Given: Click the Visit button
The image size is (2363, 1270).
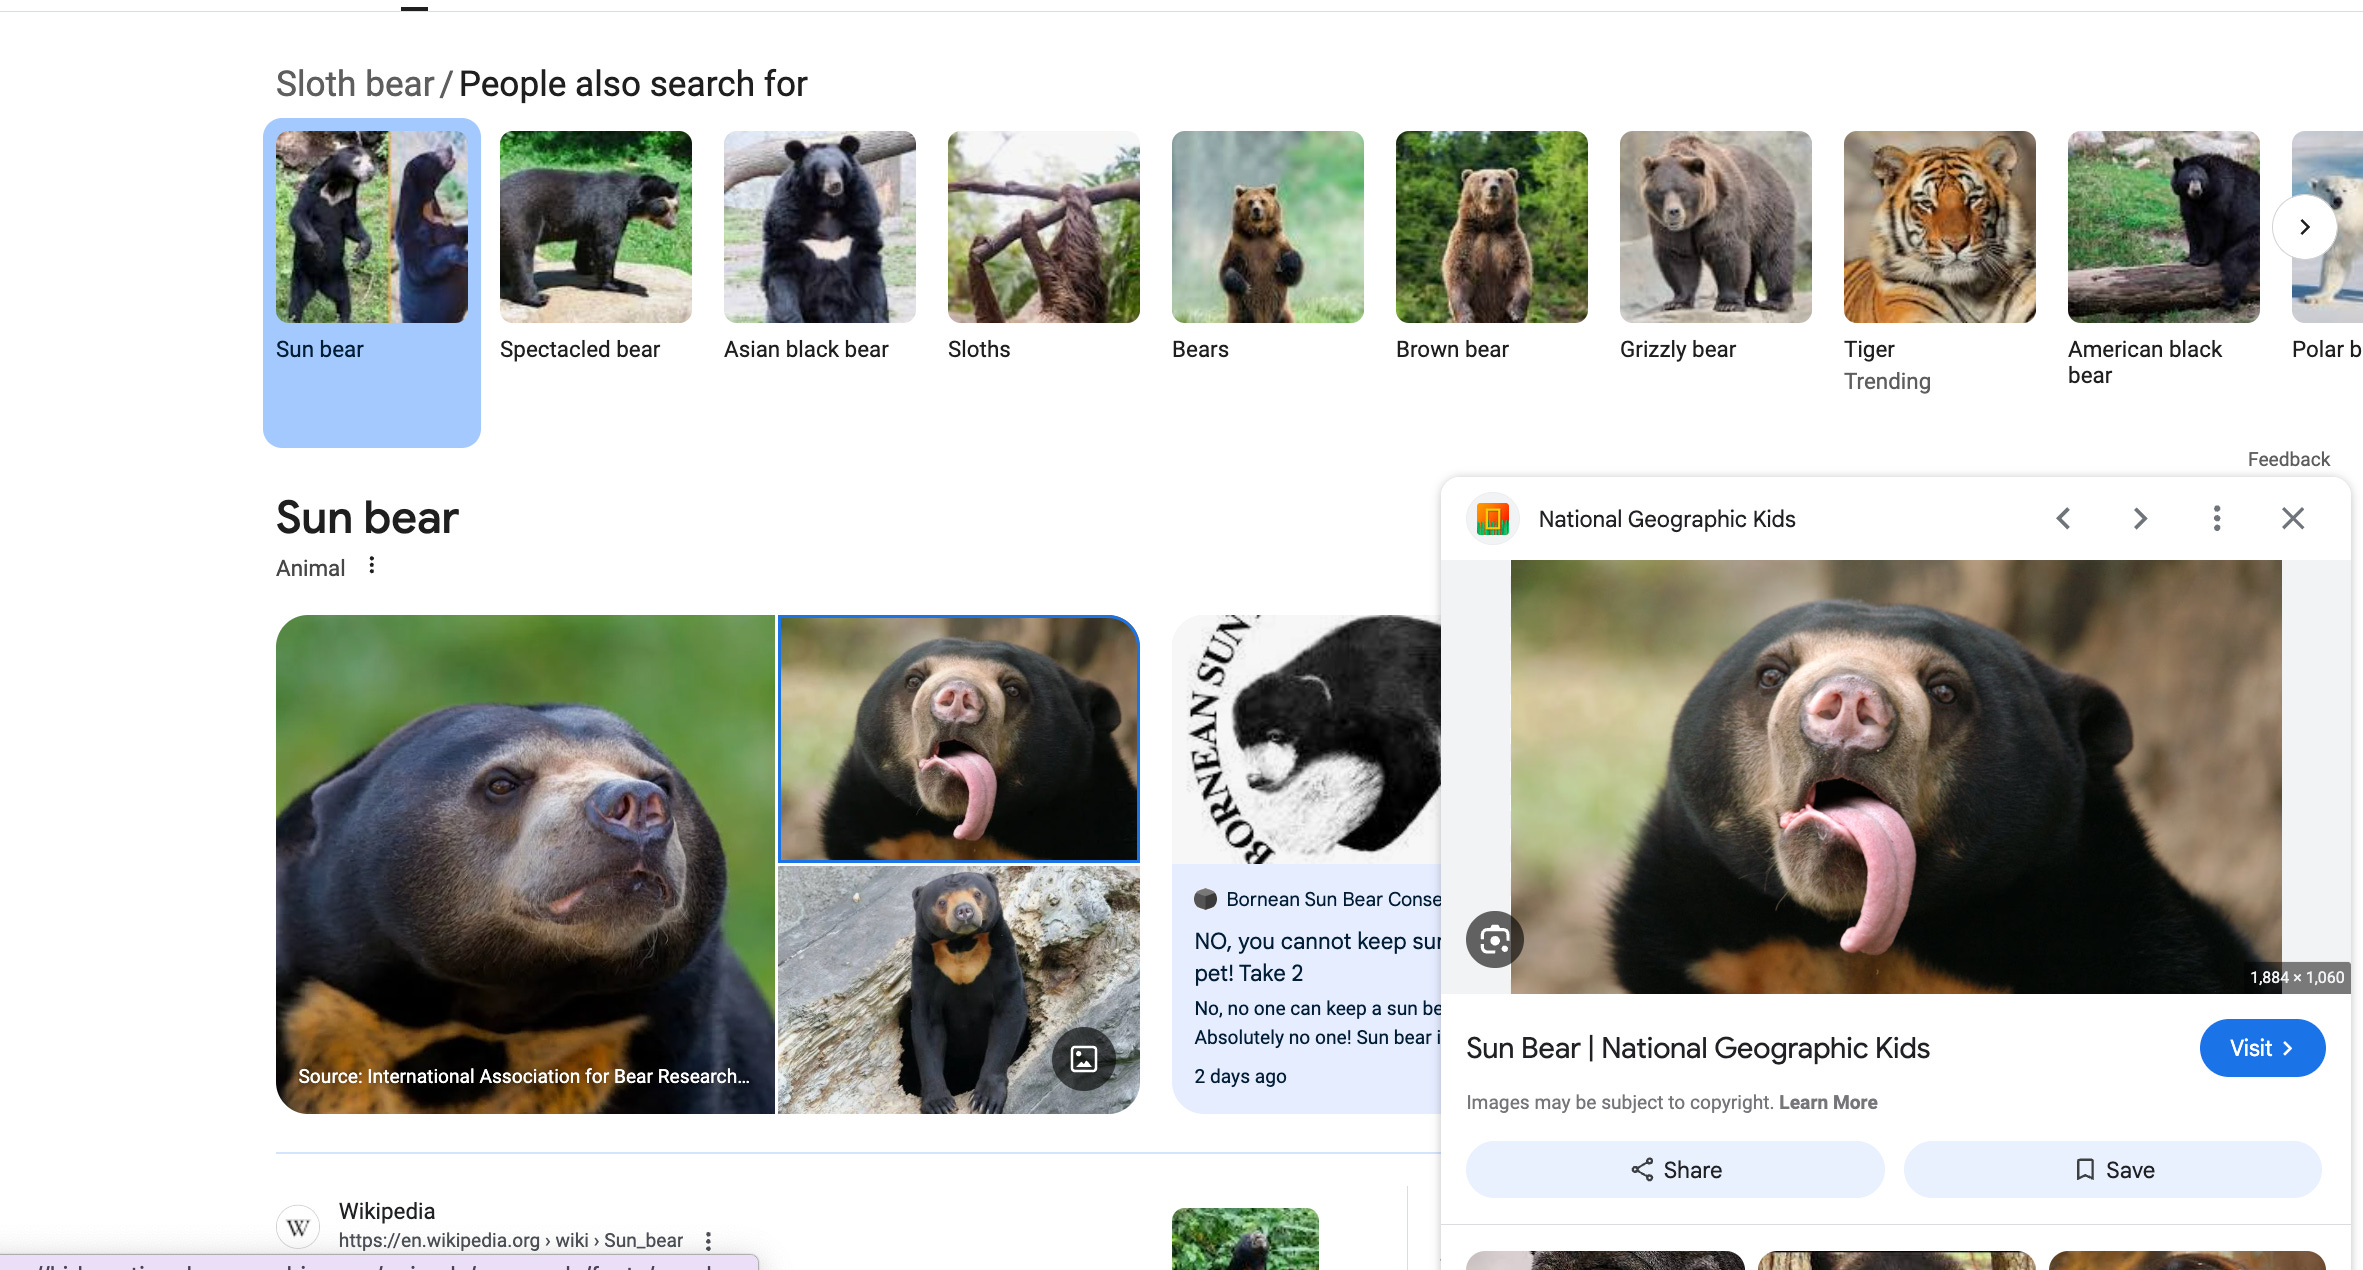Looking at the screenshot, I should (2261, 1048).
